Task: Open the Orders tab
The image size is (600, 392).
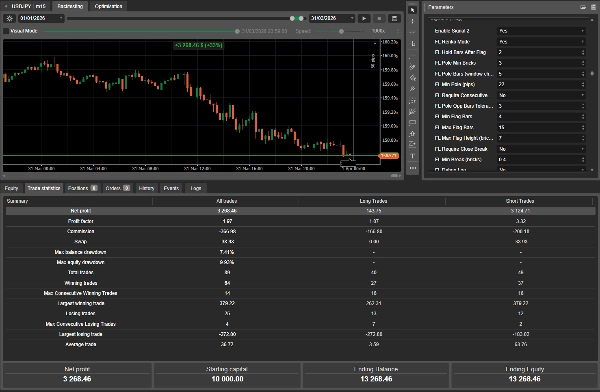Action: (x=117, y=188)
